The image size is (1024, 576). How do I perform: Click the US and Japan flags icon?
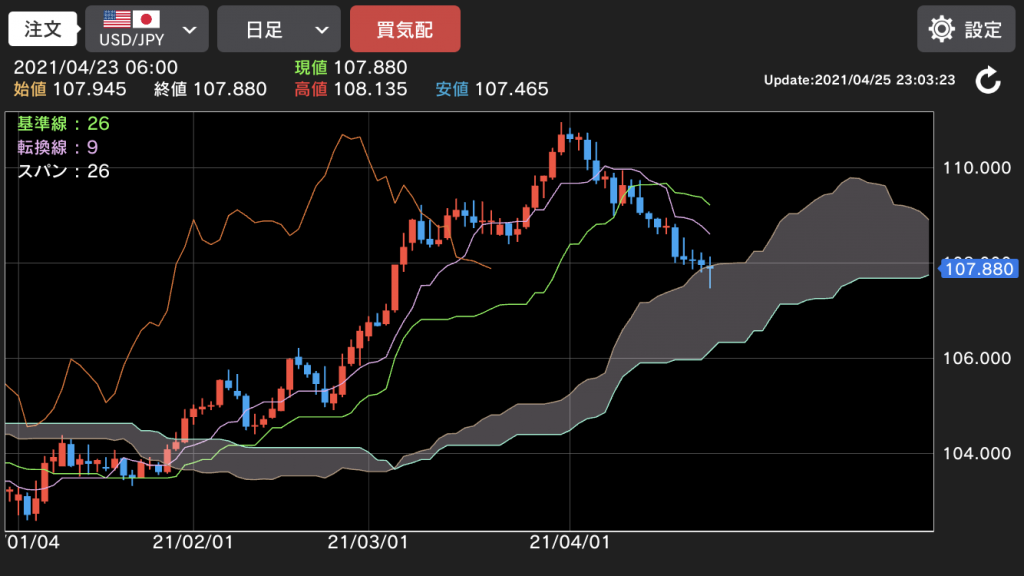[x=132, y=19]
